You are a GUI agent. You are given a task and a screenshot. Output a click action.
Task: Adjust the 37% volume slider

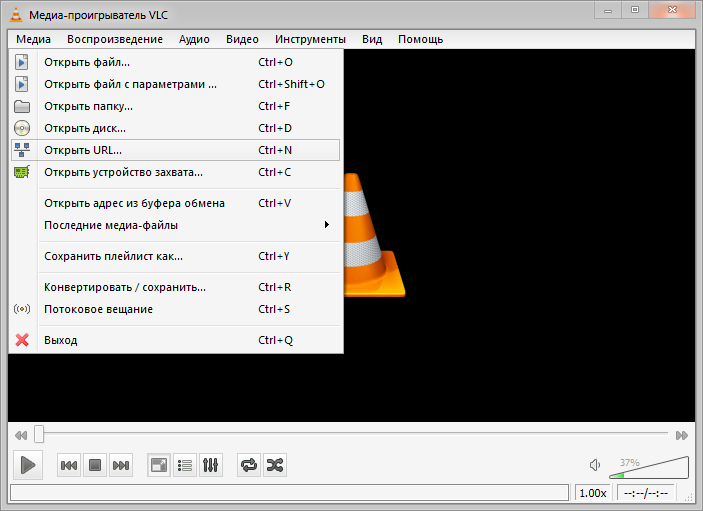649,468
